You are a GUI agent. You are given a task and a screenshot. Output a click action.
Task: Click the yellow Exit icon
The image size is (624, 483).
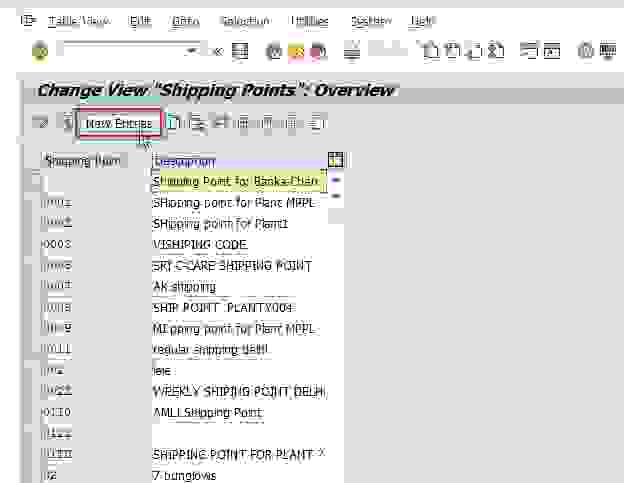(296, 51)
